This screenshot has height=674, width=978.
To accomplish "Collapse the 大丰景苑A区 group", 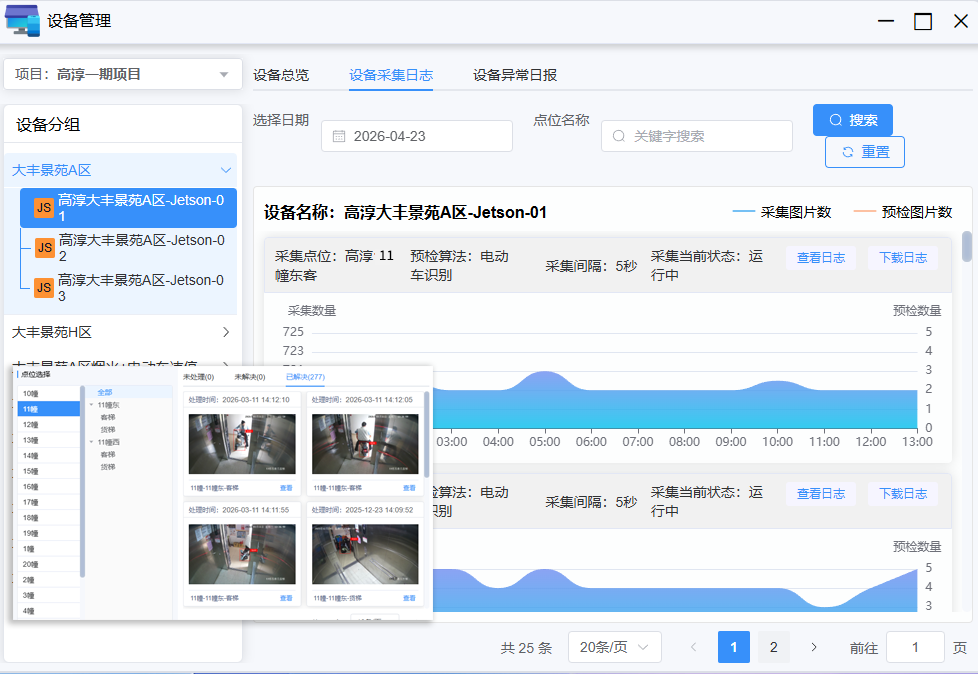I will (121, 170).
